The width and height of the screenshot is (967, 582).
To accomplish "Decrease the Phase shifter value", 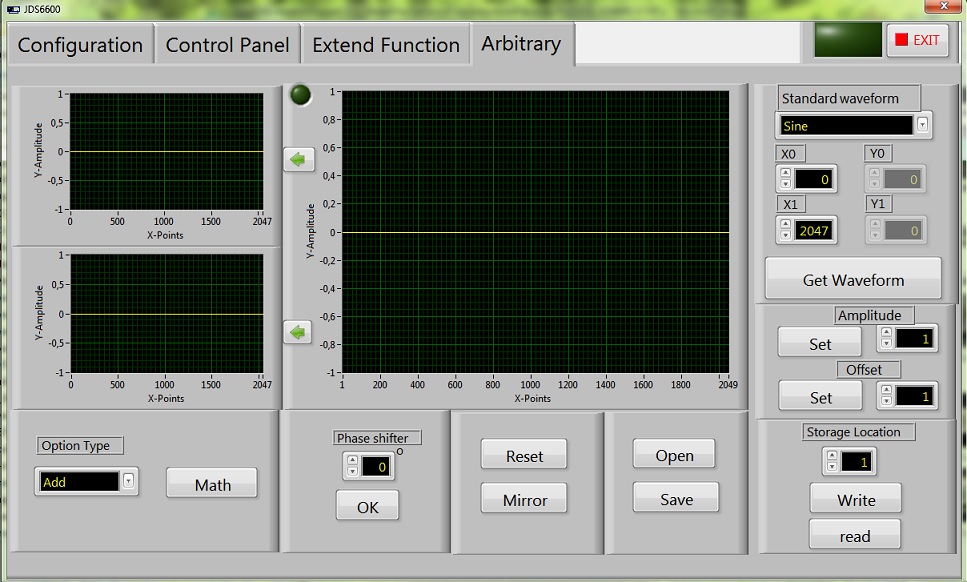I will (352, 471).
